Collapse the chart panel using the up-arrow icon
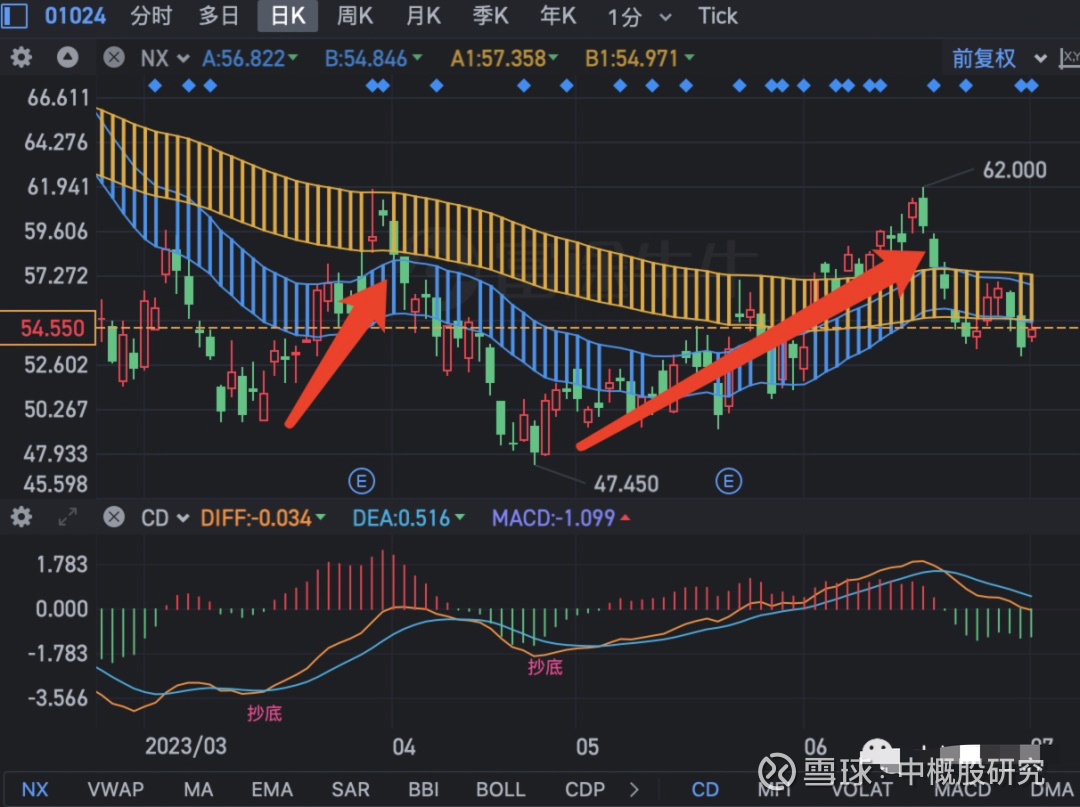The image size is (1080, 807). tap(66, 58)
